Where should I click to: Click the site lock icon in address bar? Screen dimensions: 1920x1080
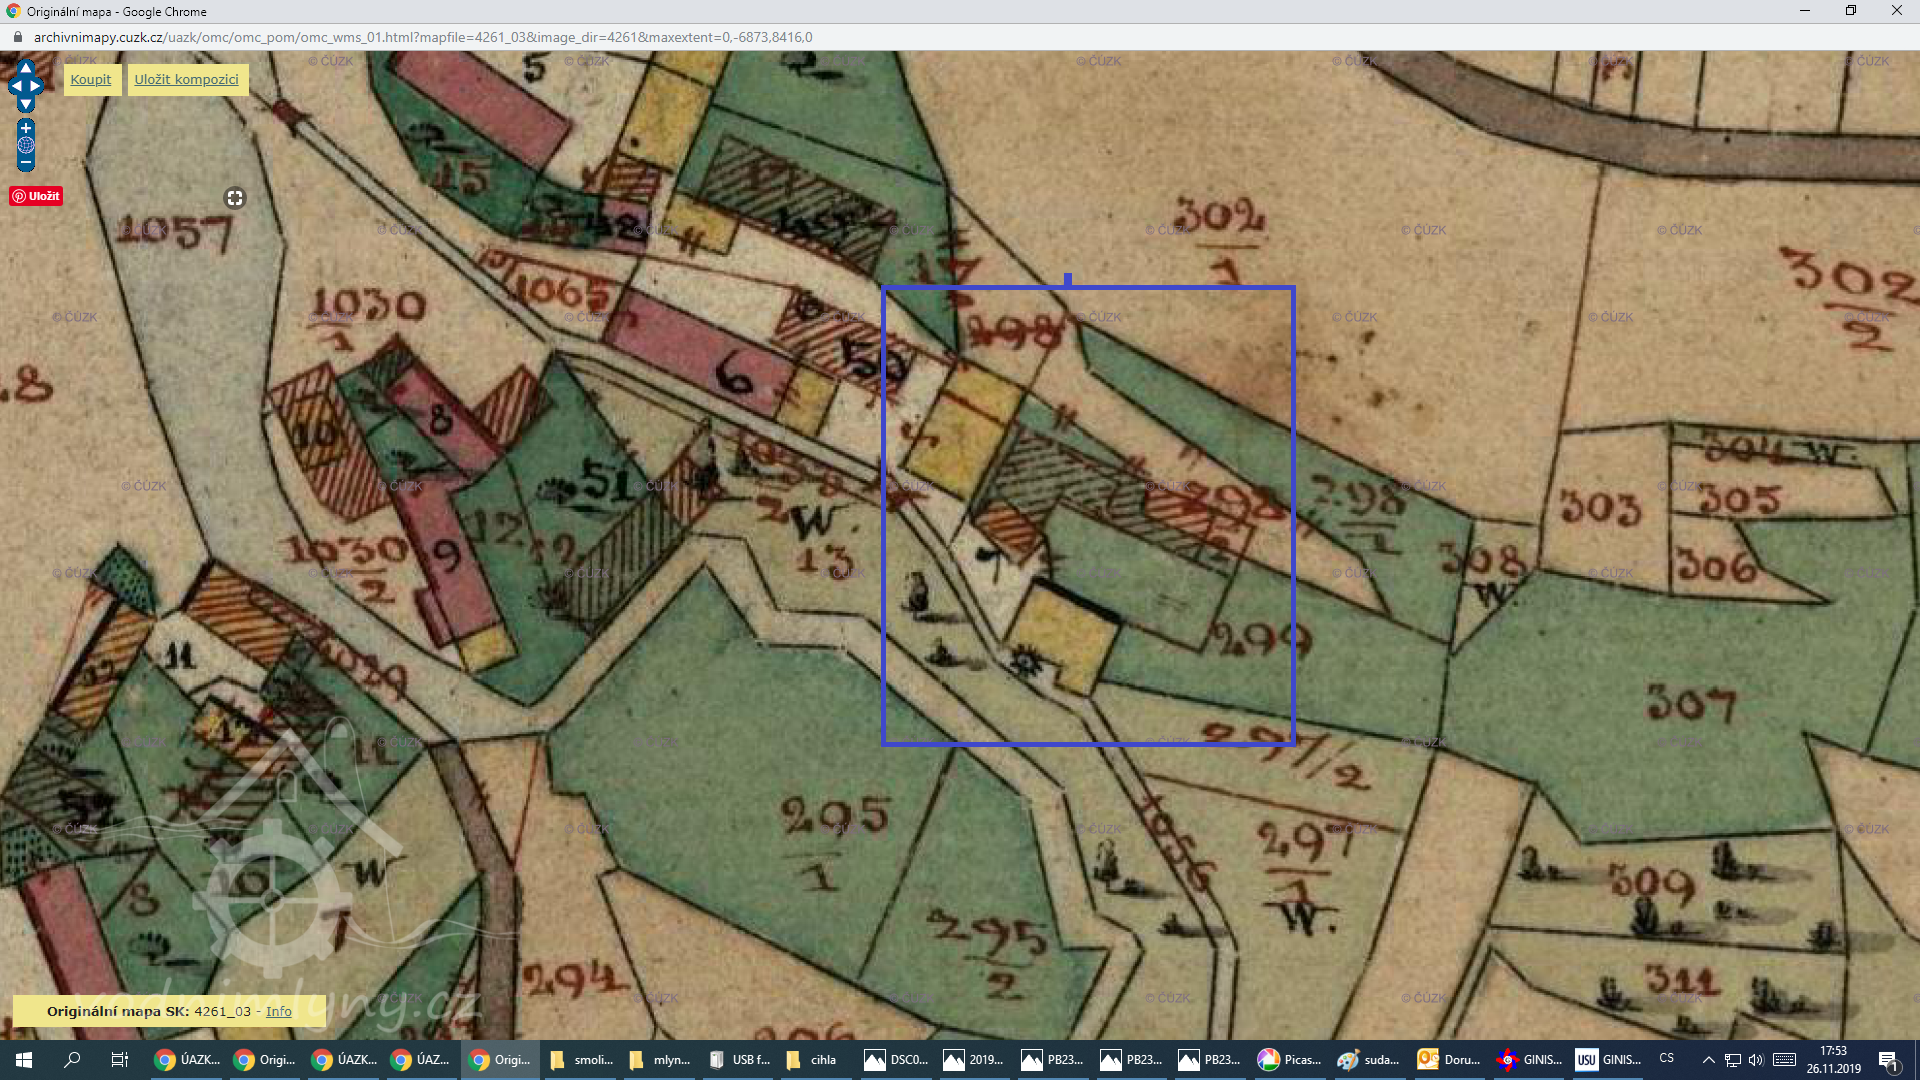pos(17,37)
